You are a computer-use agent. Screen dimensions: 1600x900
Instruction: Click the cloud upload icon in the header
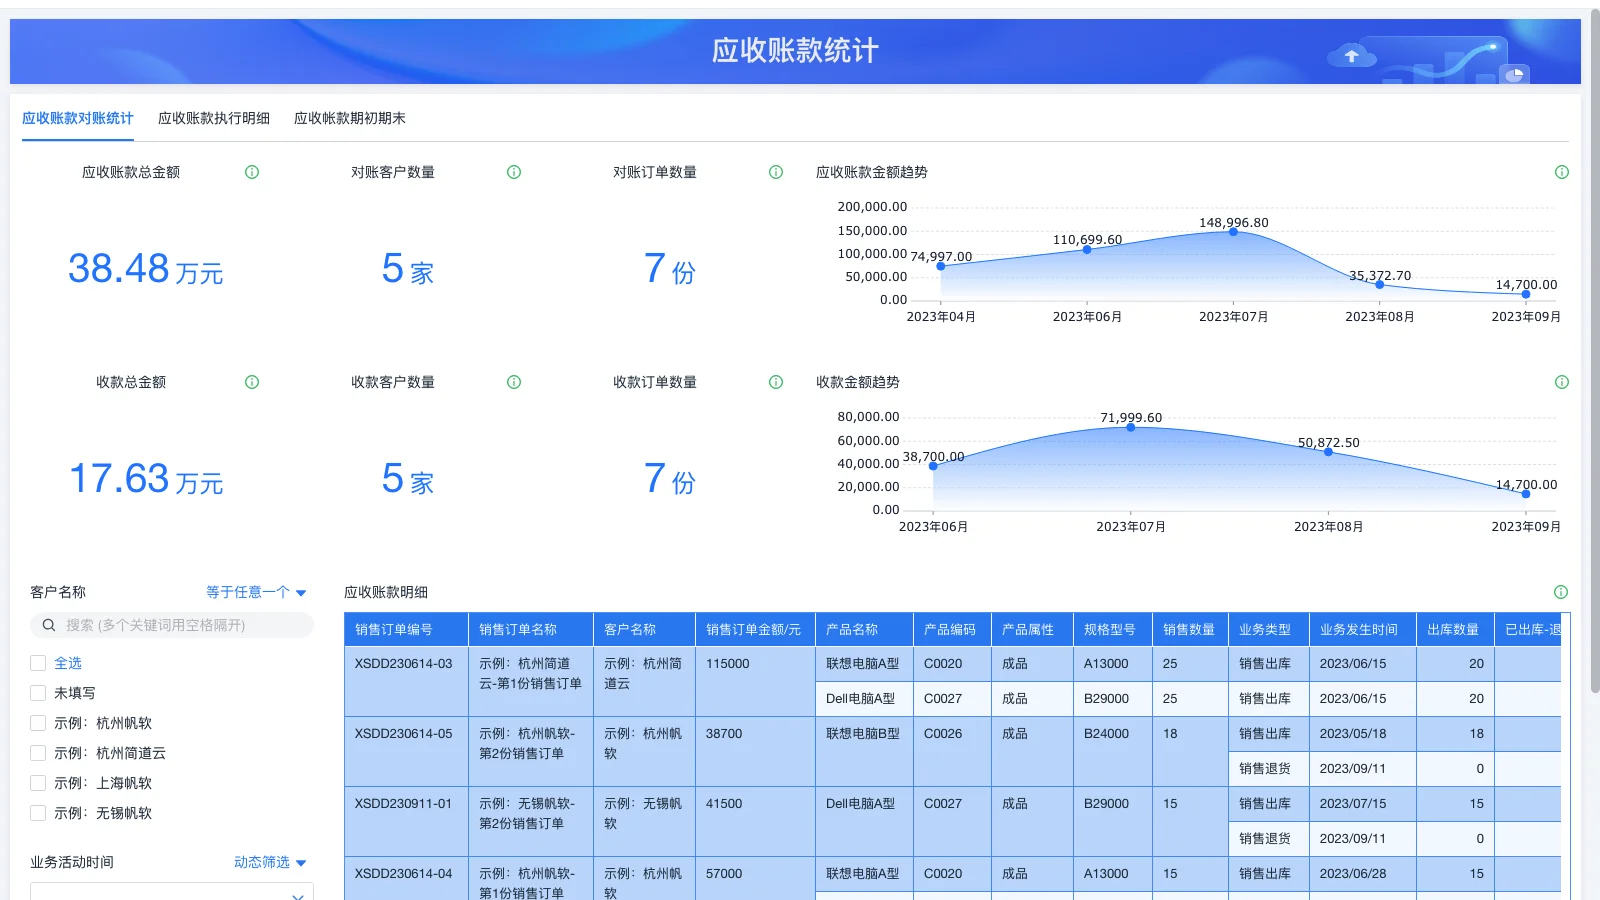tap(1352, 56)
